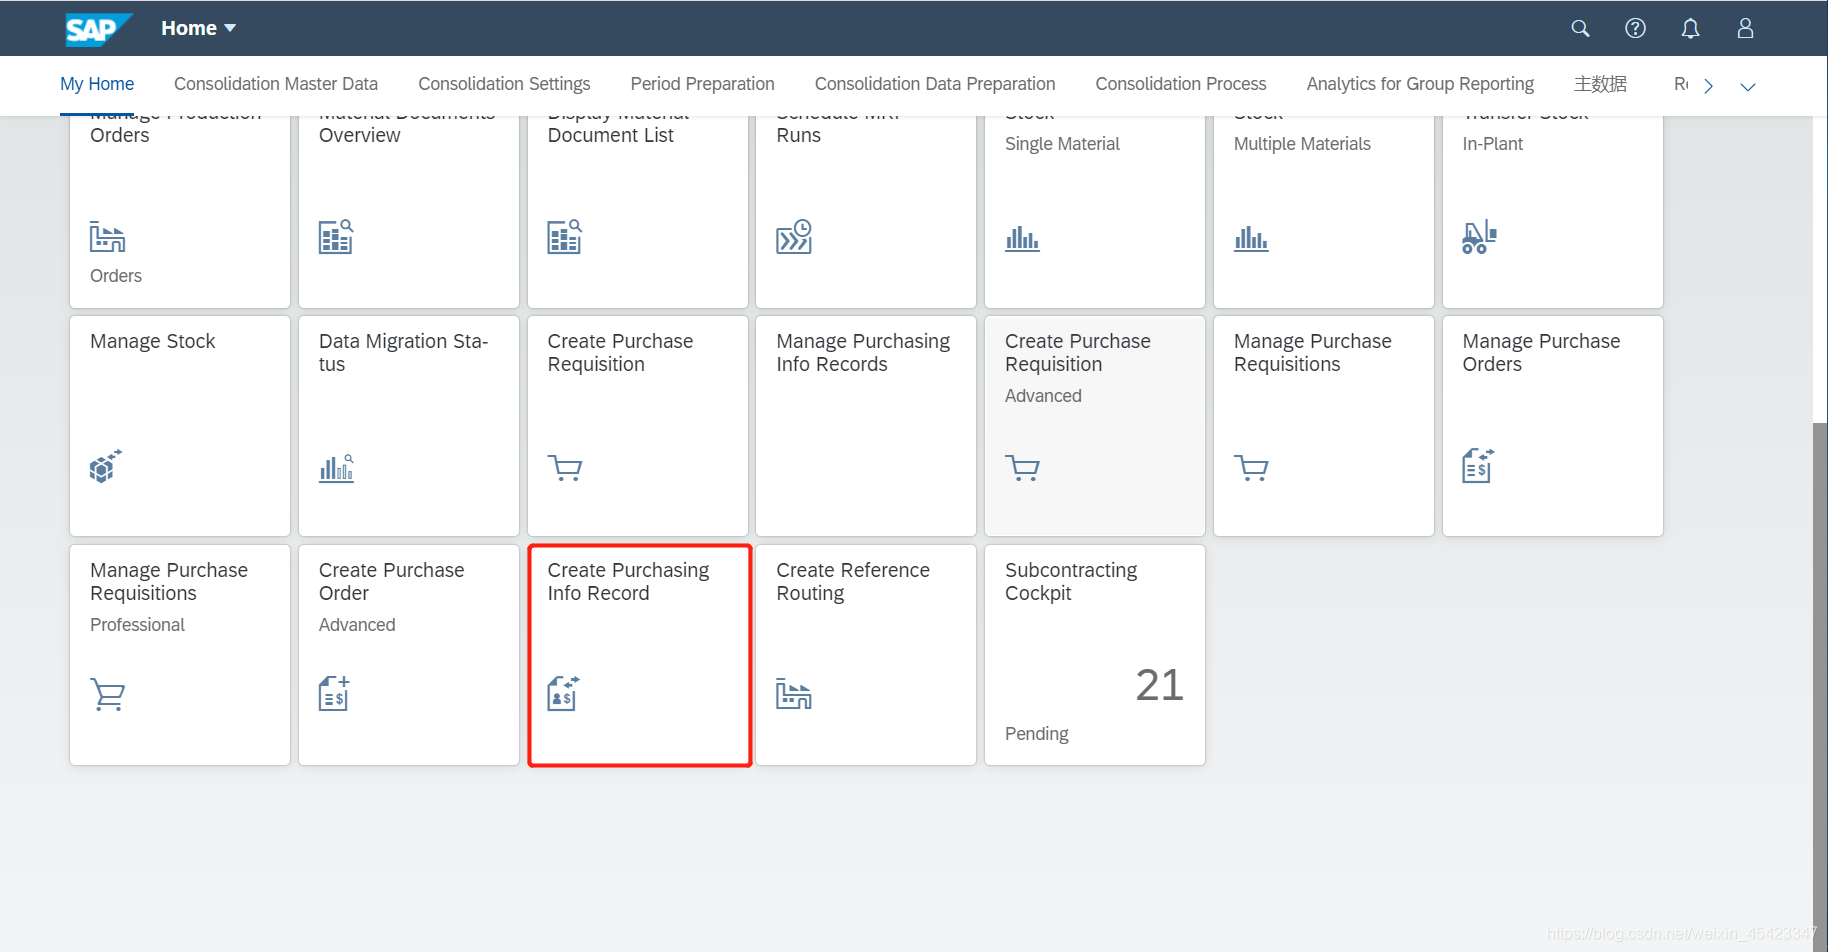Image resolution: width=1828 pixels, height=952 pixels.
Task: Open the Manage Stock tile title
Action: click(153, 341)
